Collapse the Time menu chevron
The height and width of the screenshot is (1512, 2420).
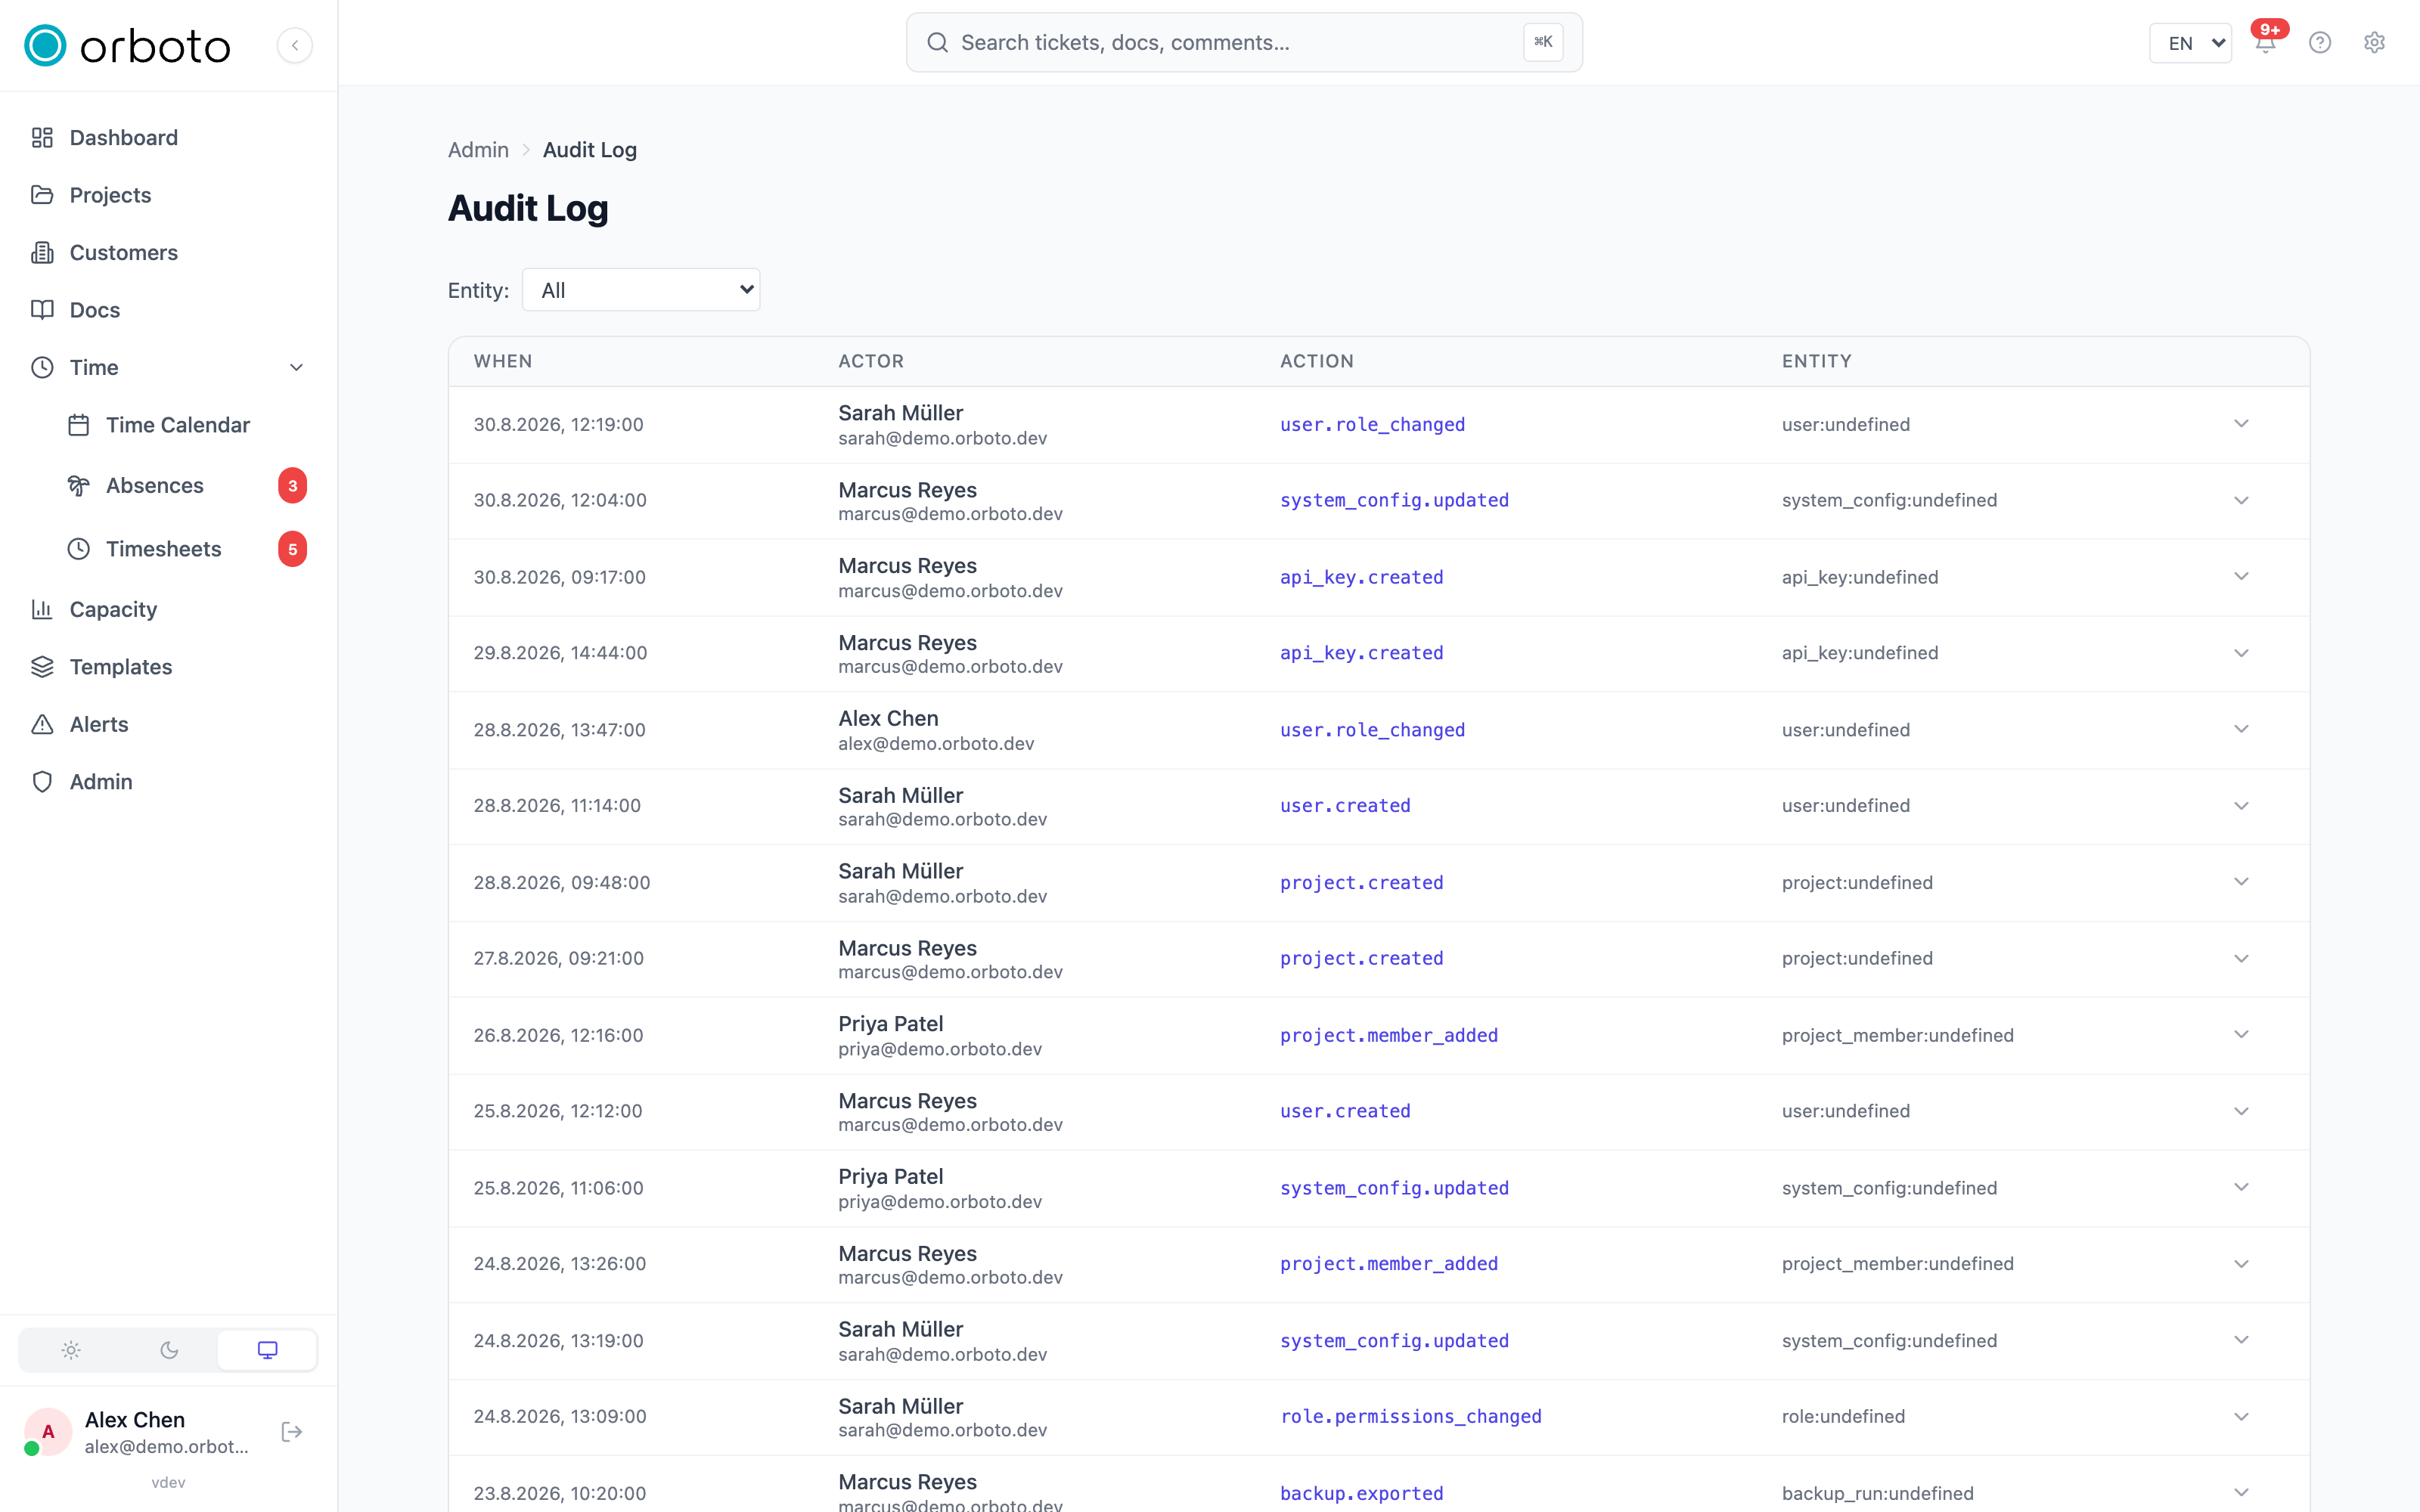pyautogui.click(x=296, y=368)
